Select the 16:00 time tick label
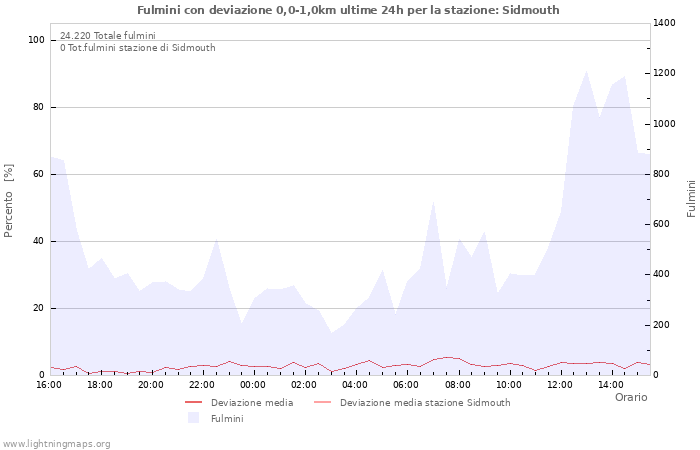 (x=49, y=385)
